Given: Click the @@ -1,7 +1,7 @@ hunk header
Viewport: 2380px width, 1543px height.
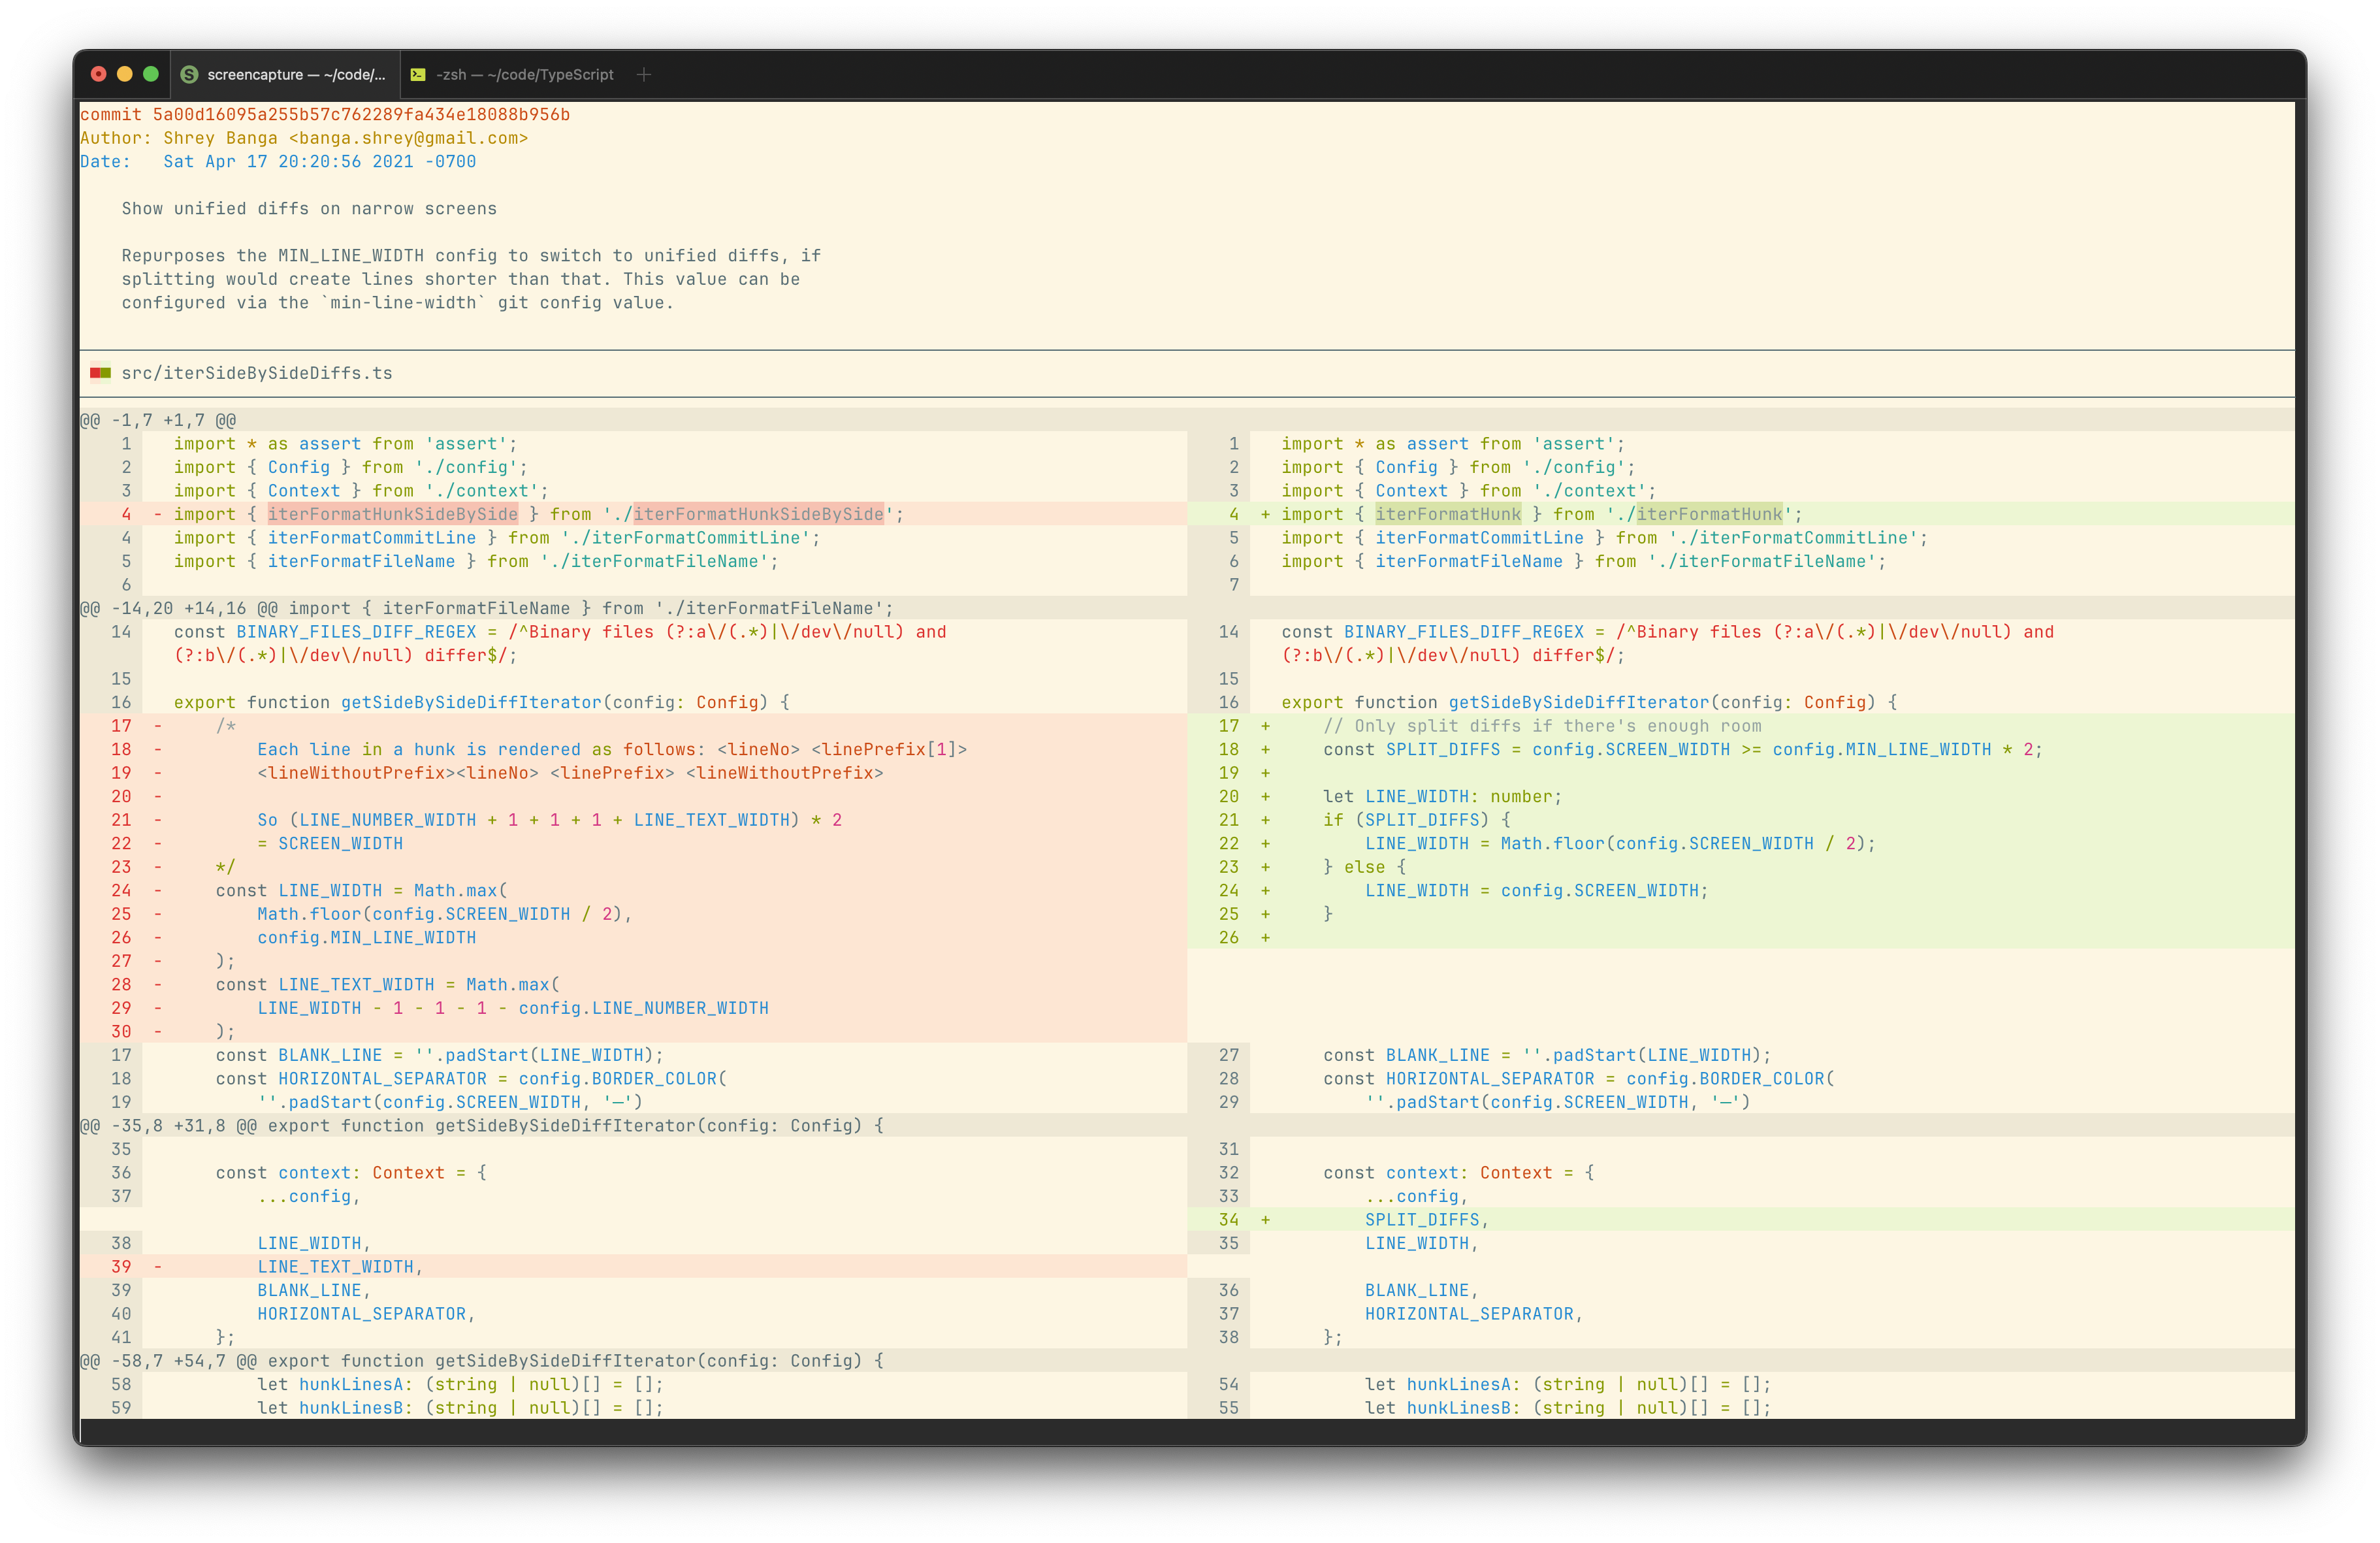Looking at the screenshot, I should coord(158,420).
